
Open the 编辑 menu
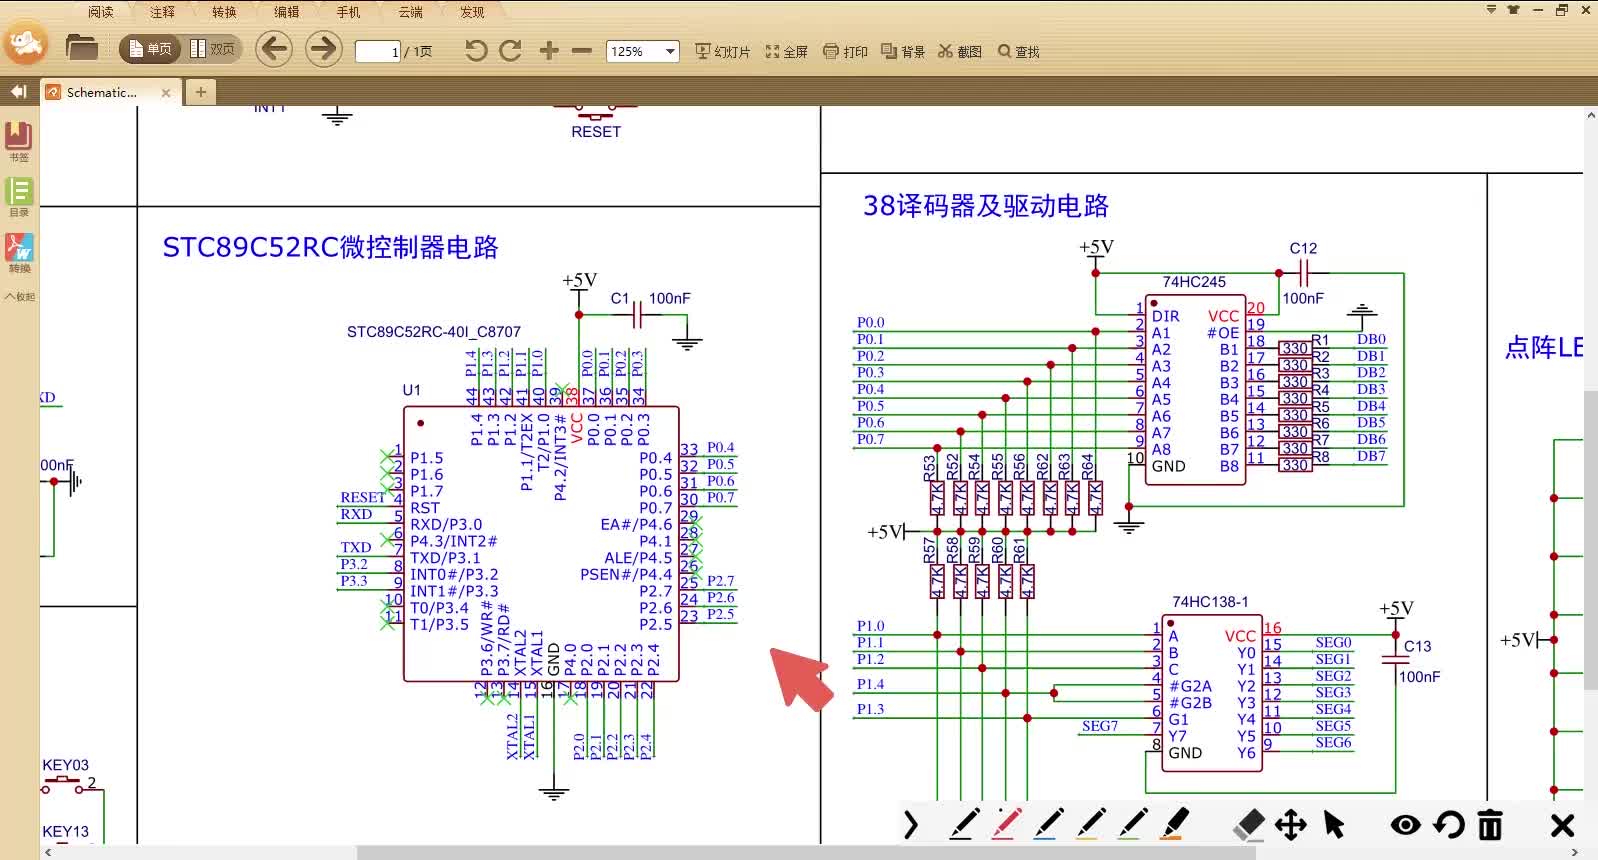286,12
